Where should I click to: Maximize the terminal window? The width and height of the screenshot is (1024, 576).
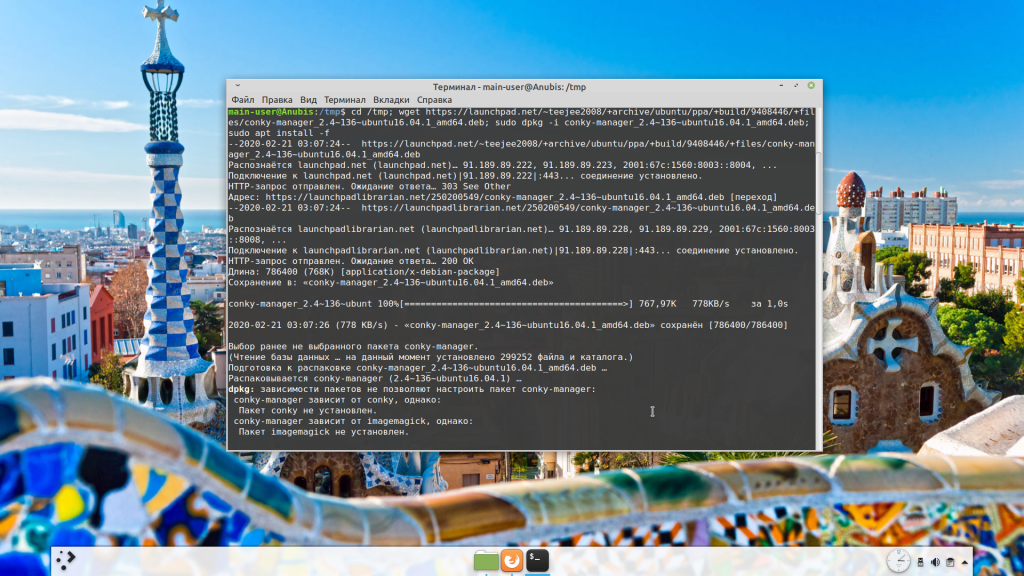pyautogui.click(x=796, y=86)
